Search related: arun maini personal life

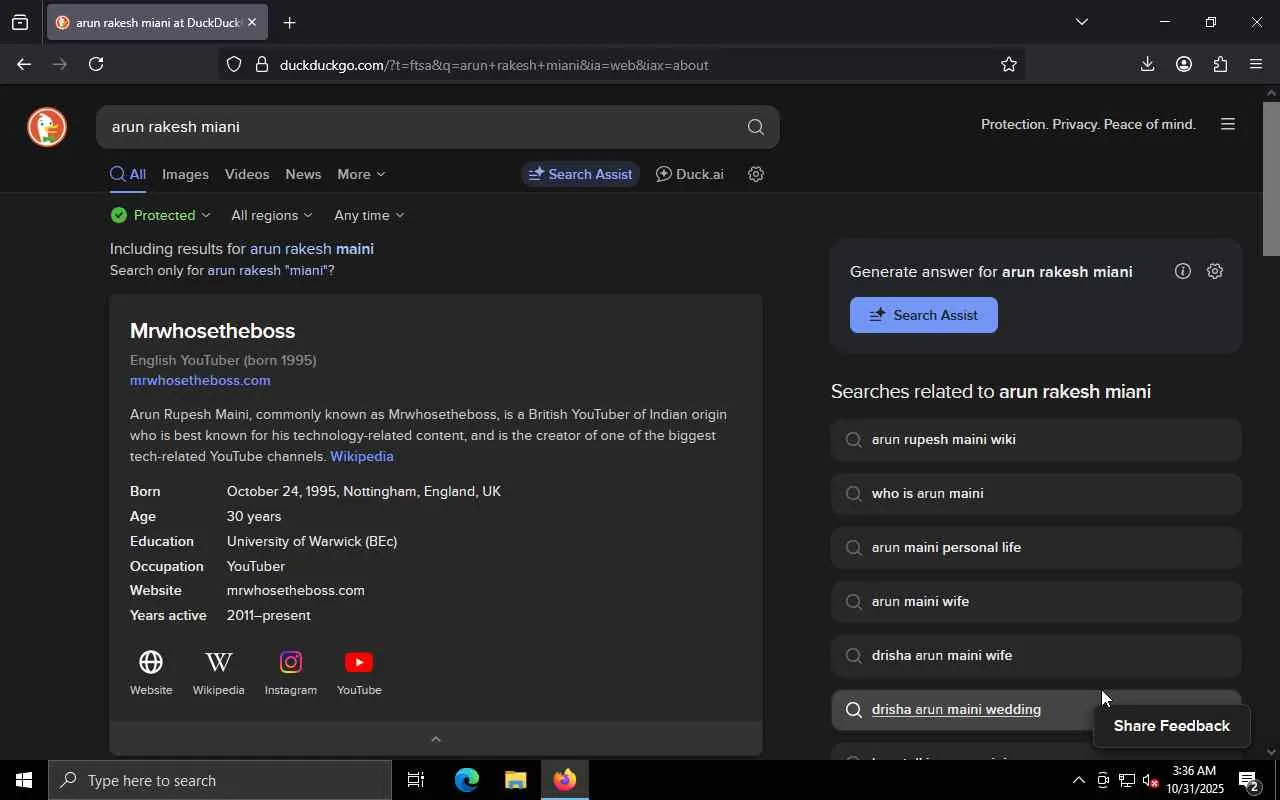point(1036,548)
